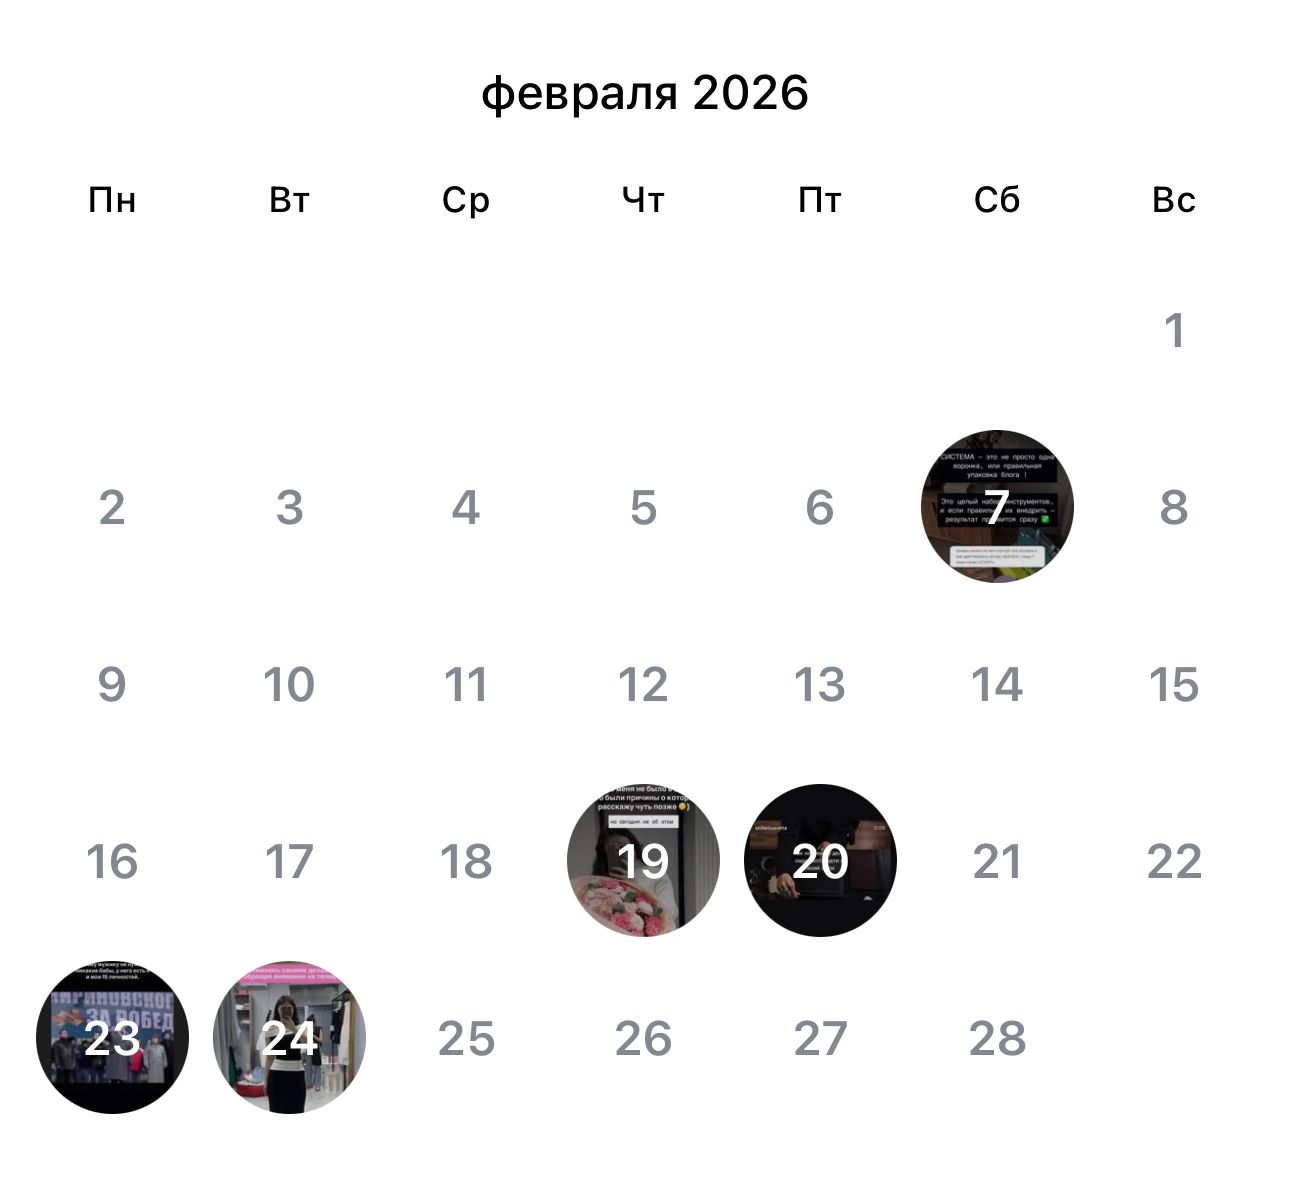1290x1185 pixels.
Task: Click the Пн weekday header
Action: click(x=113, y=200)
